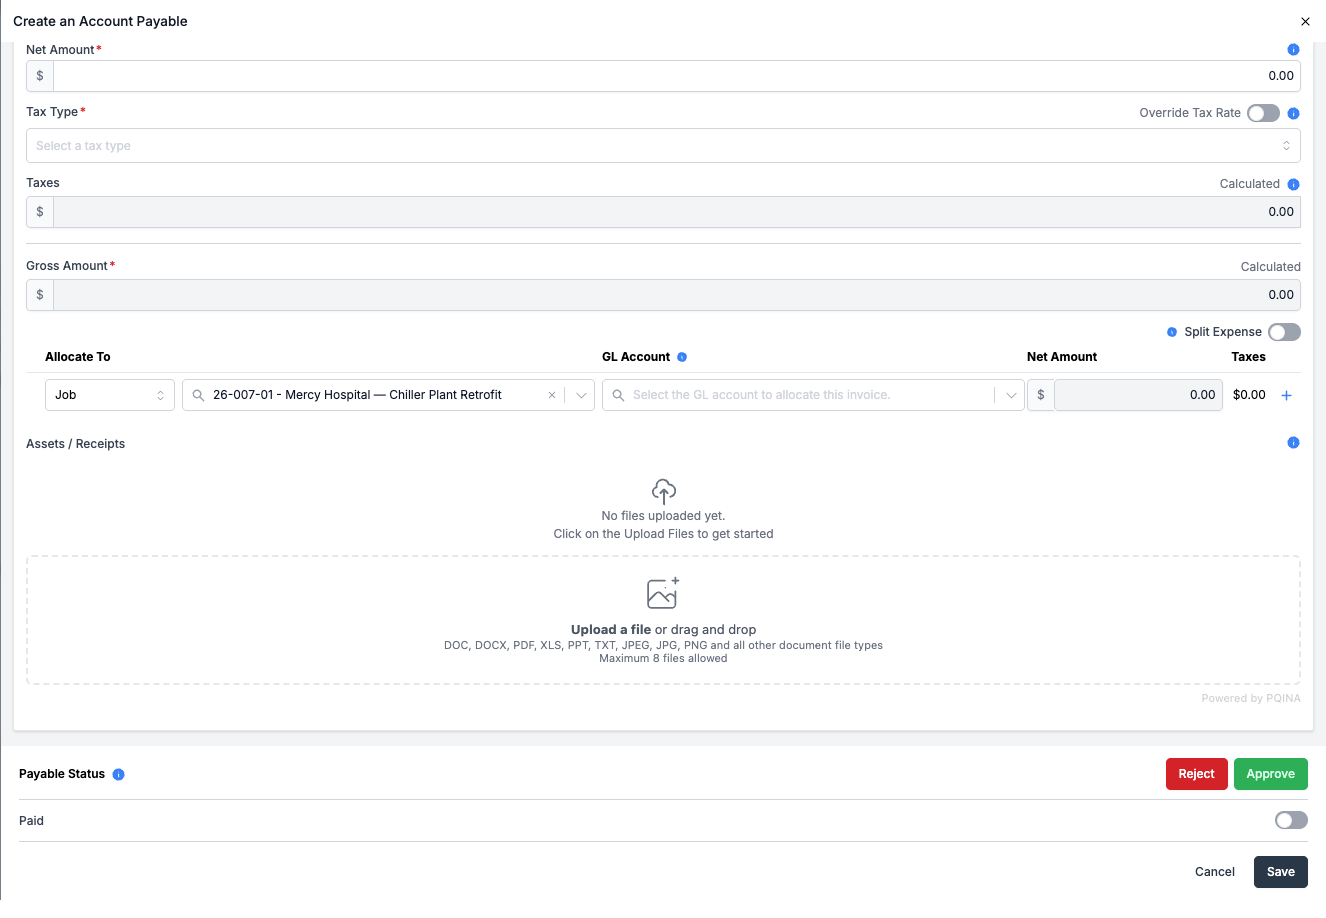Click the Assets / Receipts info icon
The height and width of the screenshot is (918, 1326).
pyautogui.click(x=1293, y=443)
